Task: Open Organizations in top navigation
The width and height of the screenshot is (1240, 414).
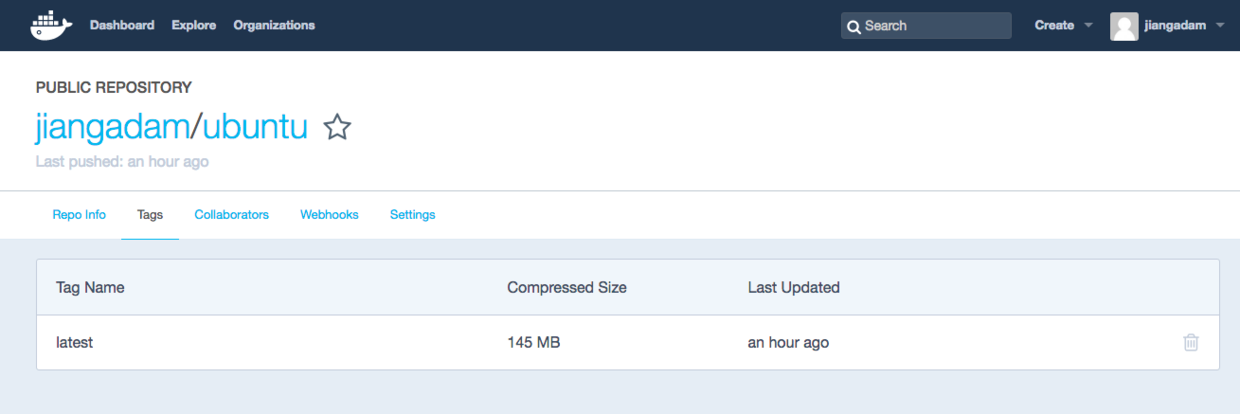Action: 274,25
